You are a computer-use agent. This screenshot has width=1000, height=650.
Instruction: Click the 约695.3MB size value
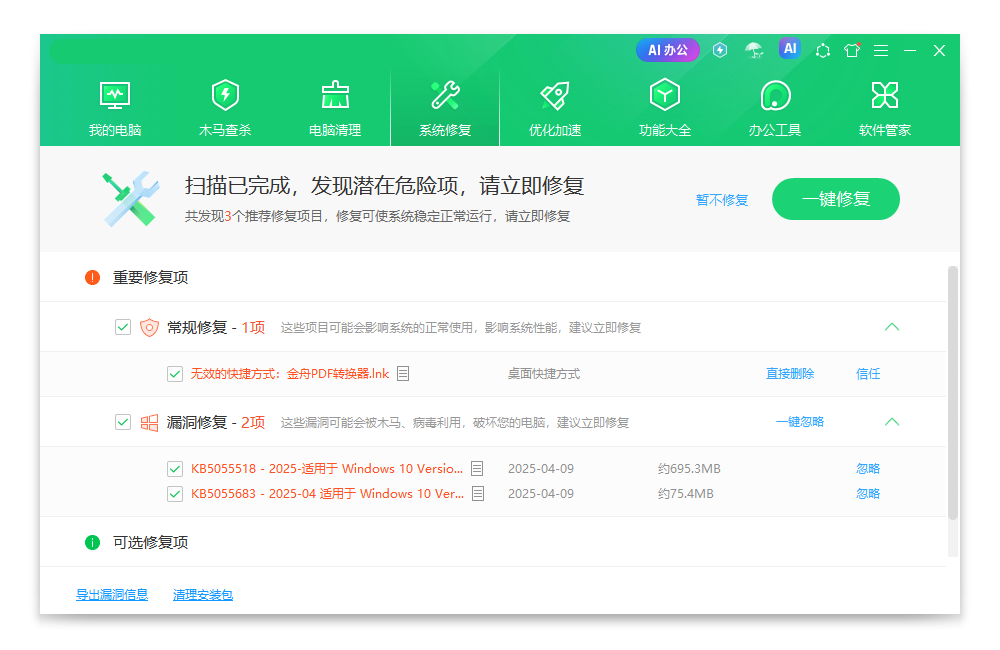click(x=689, y=469)
